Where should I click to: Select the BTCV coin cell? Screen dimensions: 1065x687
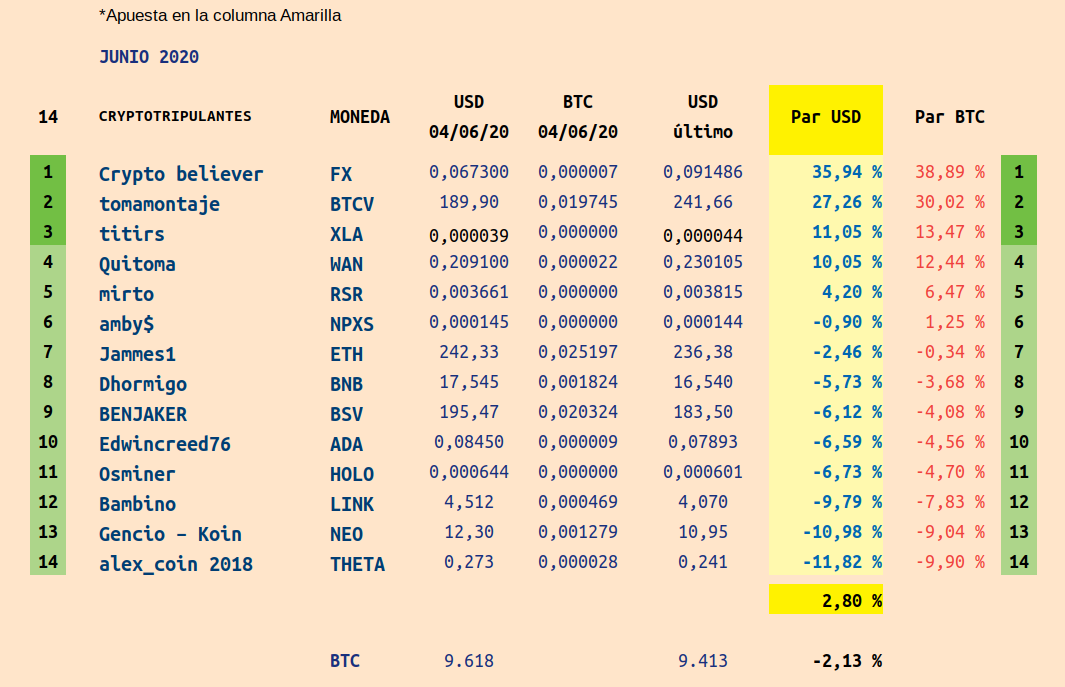(352, 204)
